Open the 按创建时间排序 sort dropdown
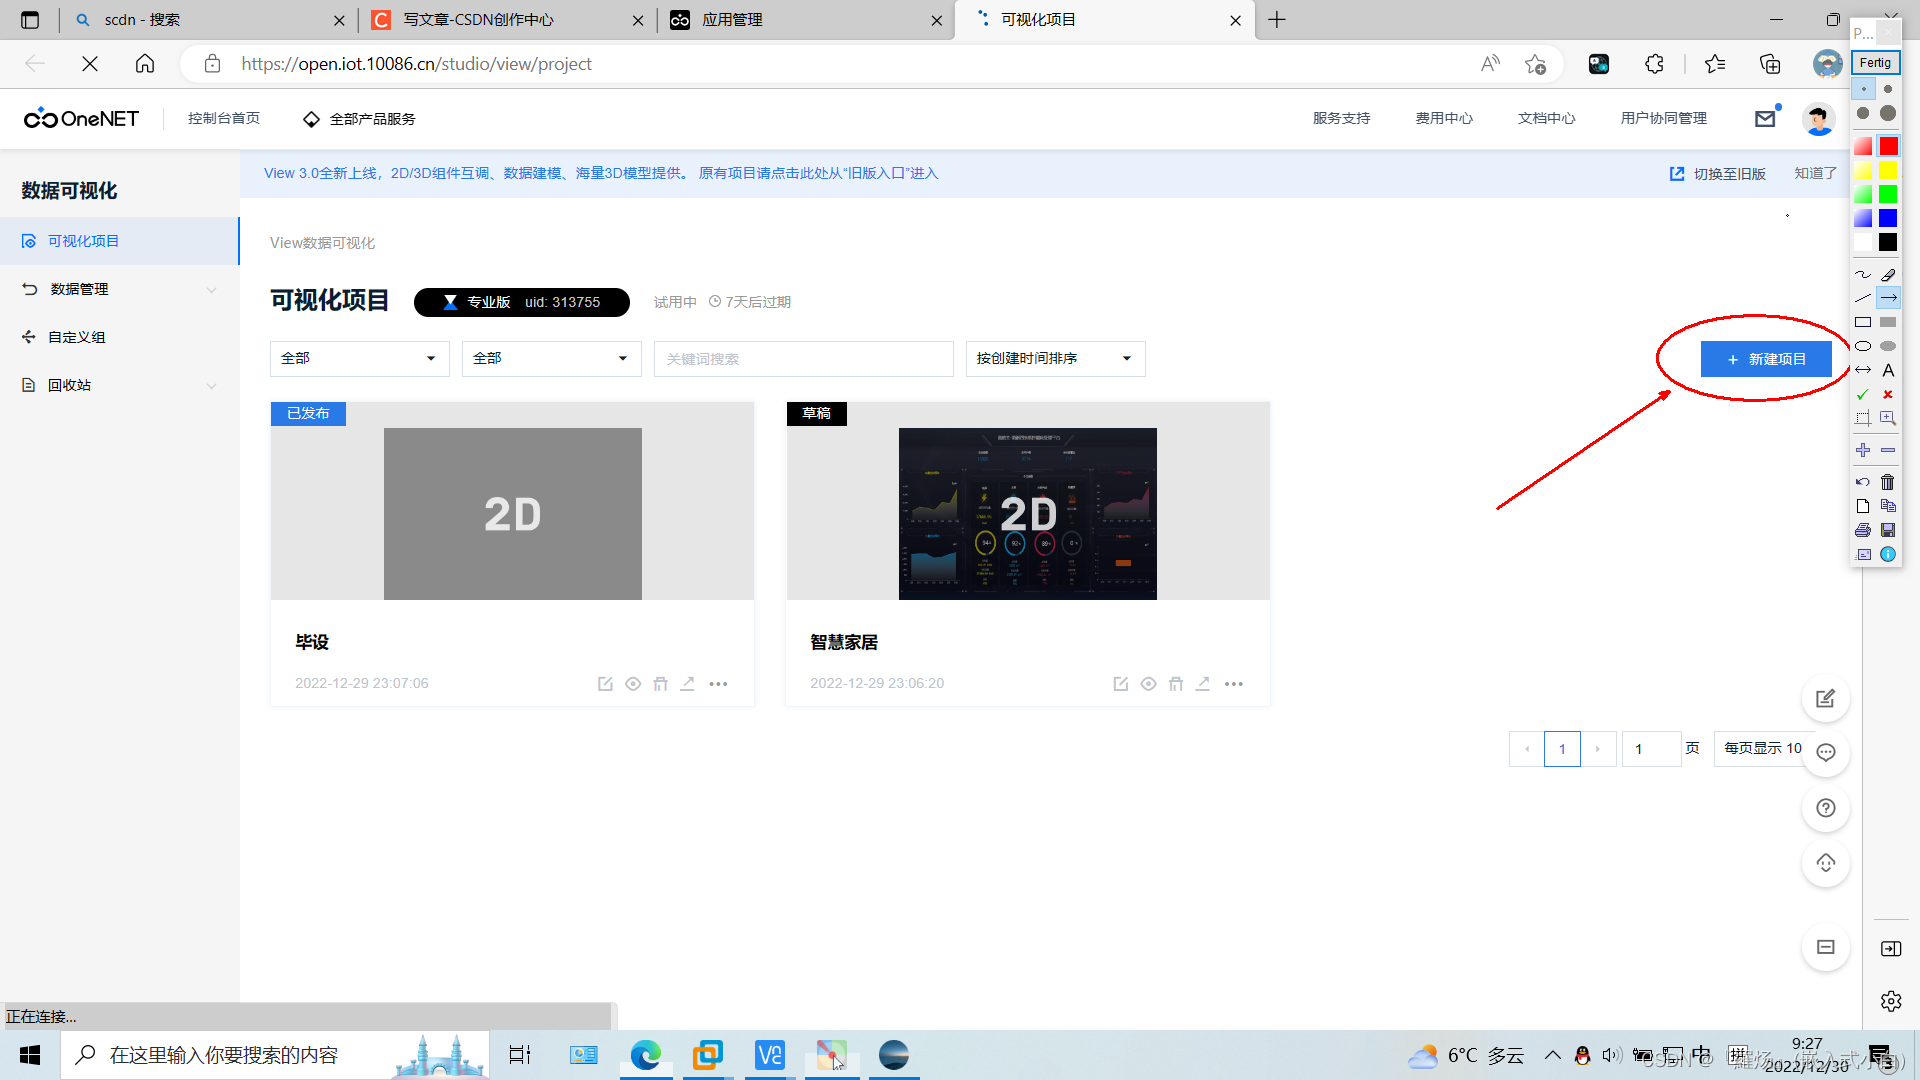 point(1054,359)
